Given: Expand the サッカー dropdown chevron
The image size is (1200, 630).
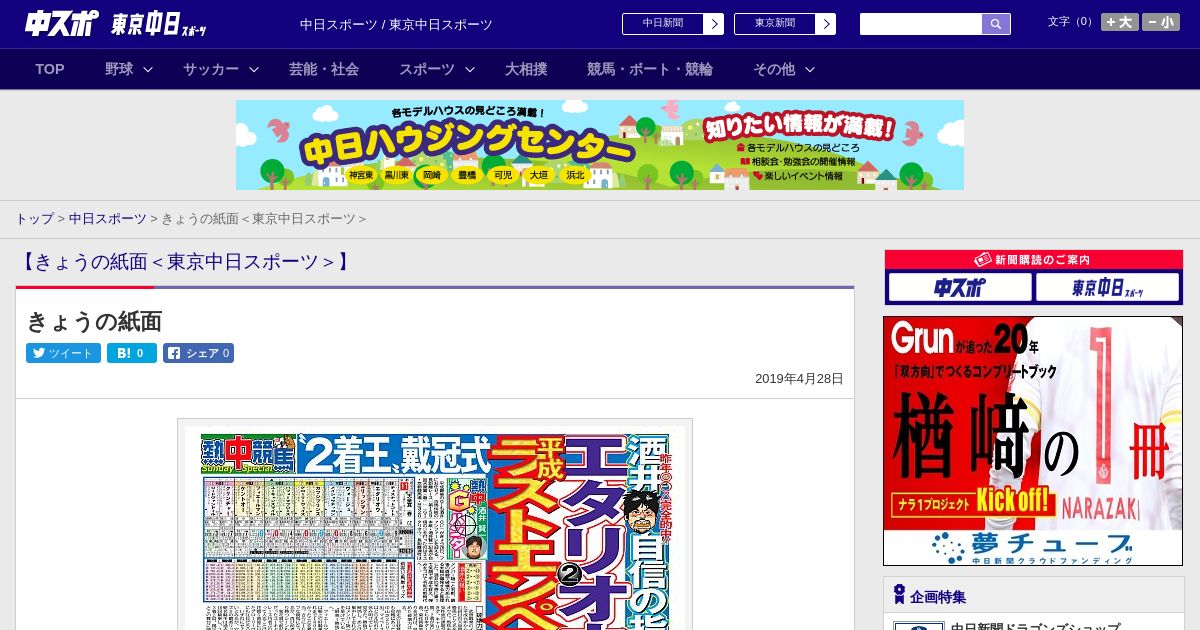Looking at the screenshot, I should [254, 69].
